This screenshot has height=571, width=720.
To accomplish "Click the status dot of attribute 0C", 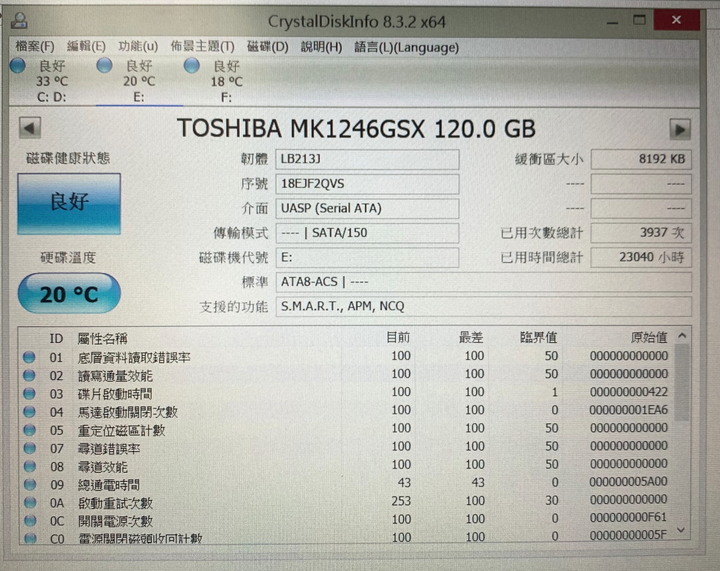I will pyautogui.click(x=30, y=521).
